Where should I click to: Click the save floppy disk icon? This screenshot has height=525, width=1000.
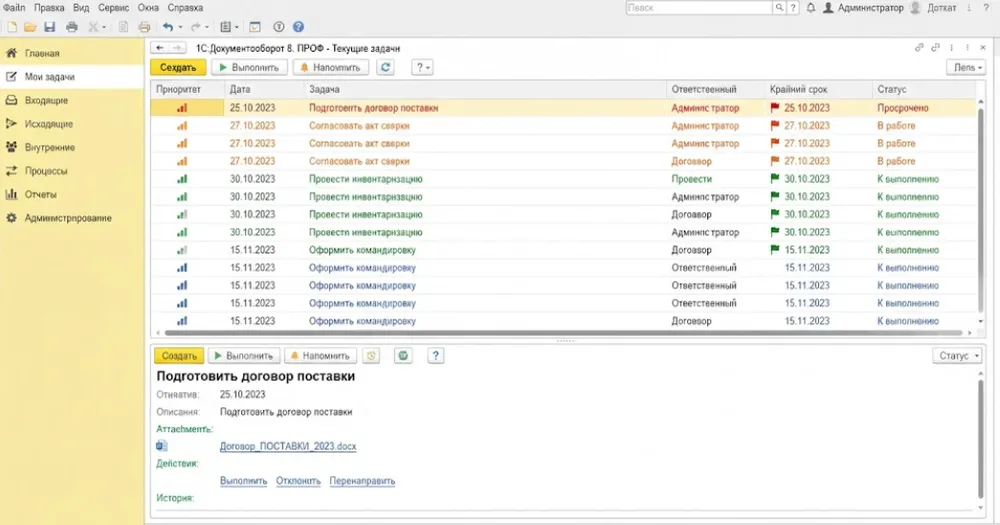pos(49,27)
